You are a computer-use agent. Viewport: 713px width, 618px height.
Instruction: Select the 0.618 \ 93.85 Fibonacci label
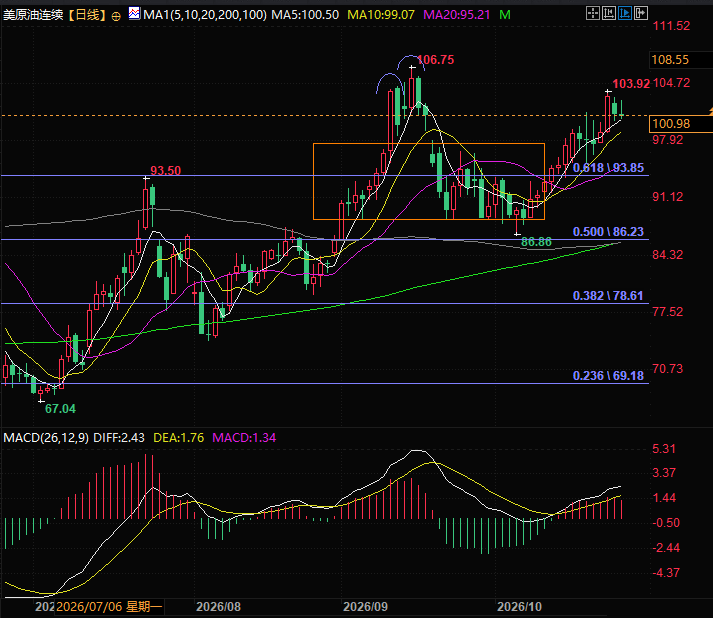[x=608, y=168]
